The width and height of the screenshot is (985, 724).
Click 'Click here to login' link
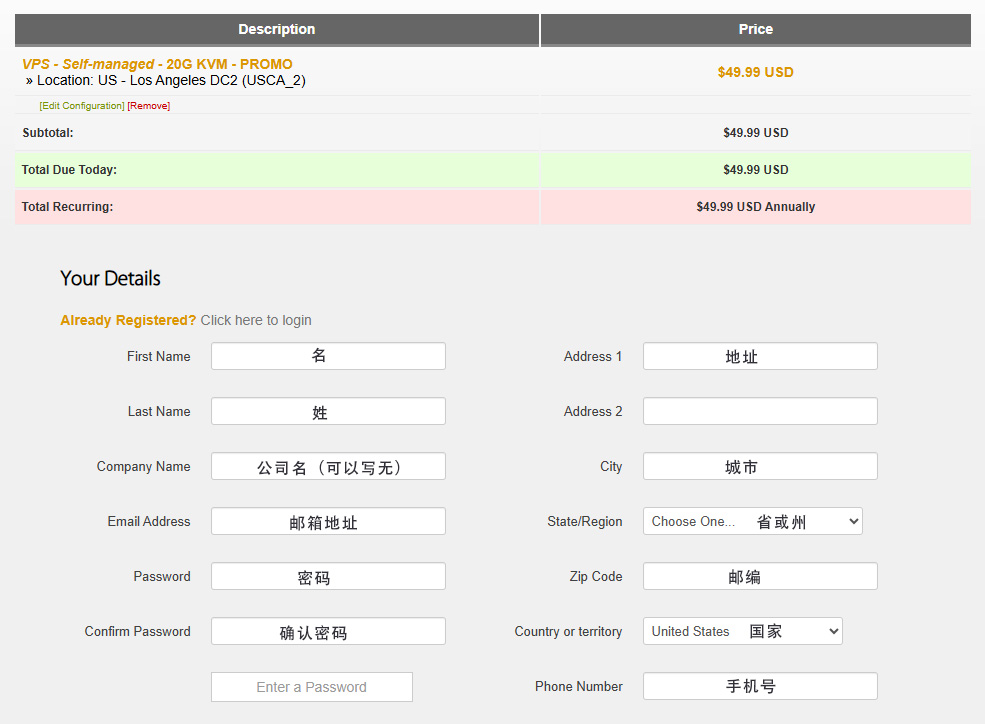click(x=256, y=320)
